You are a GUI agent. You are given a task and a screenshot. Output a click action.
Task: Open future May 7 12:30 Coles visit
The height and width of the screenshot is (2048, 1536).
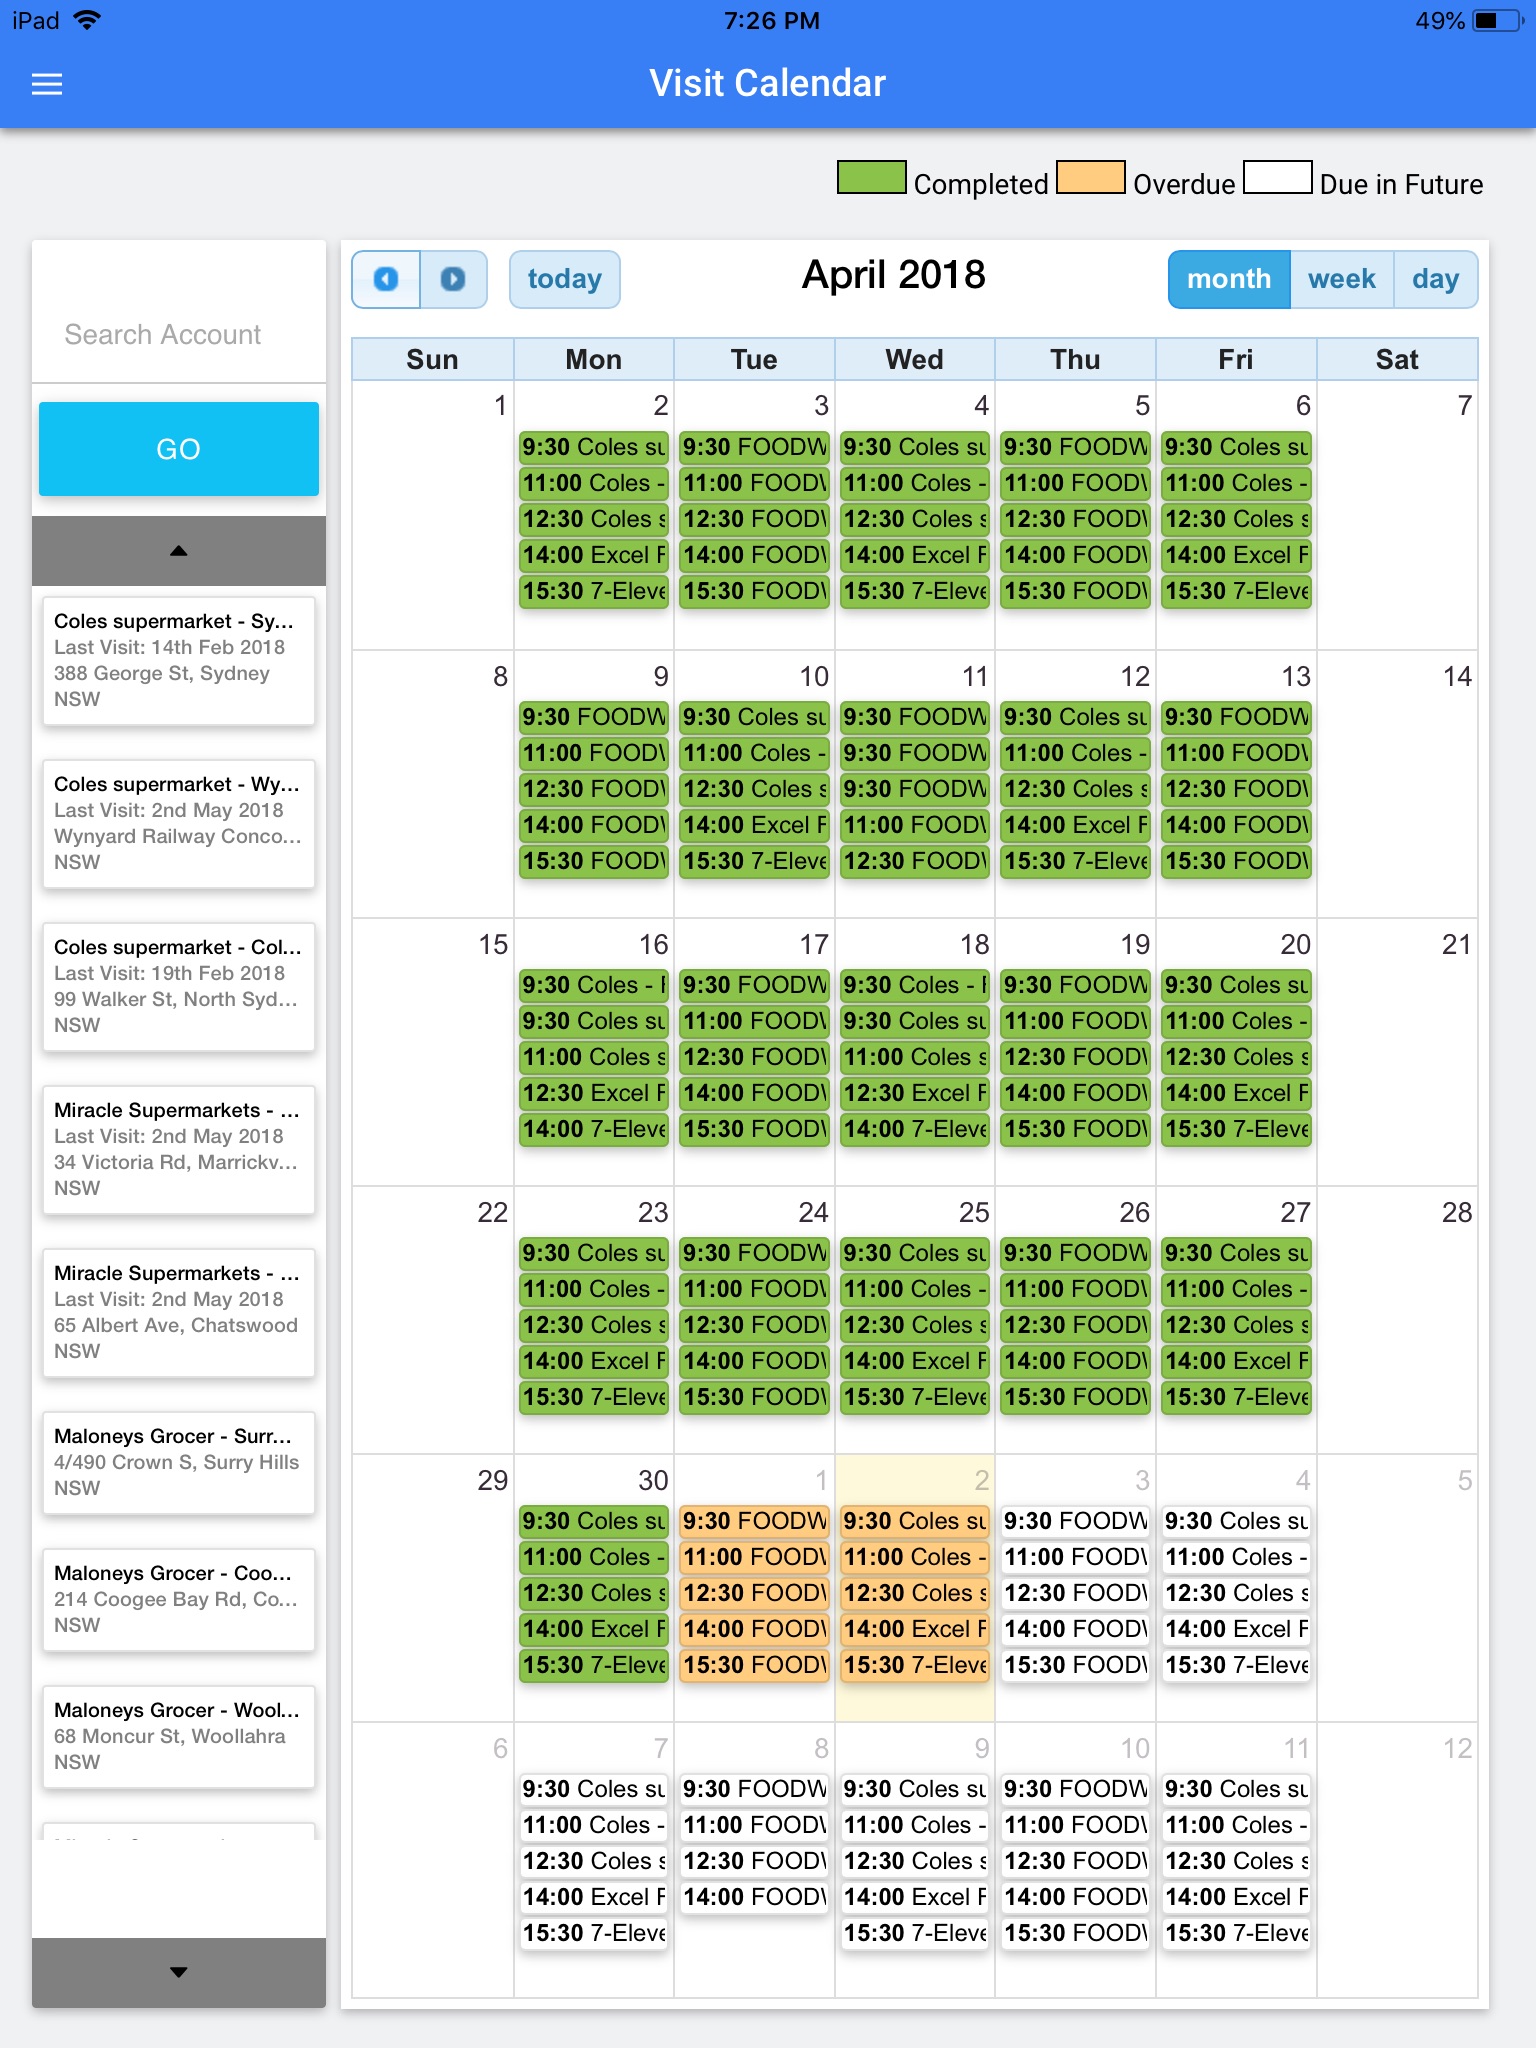click(594, 1861)
